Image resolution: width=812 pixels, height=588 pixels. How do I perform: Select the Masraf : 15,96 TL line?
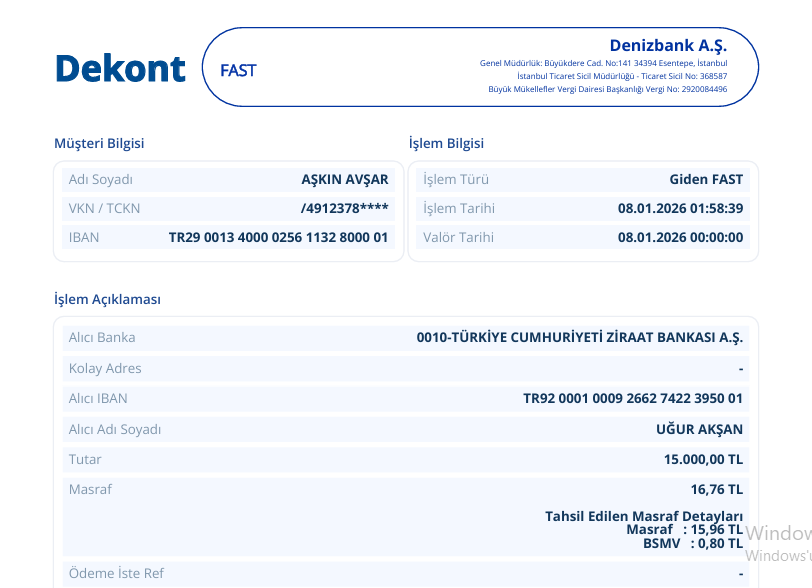click(685, 529)
